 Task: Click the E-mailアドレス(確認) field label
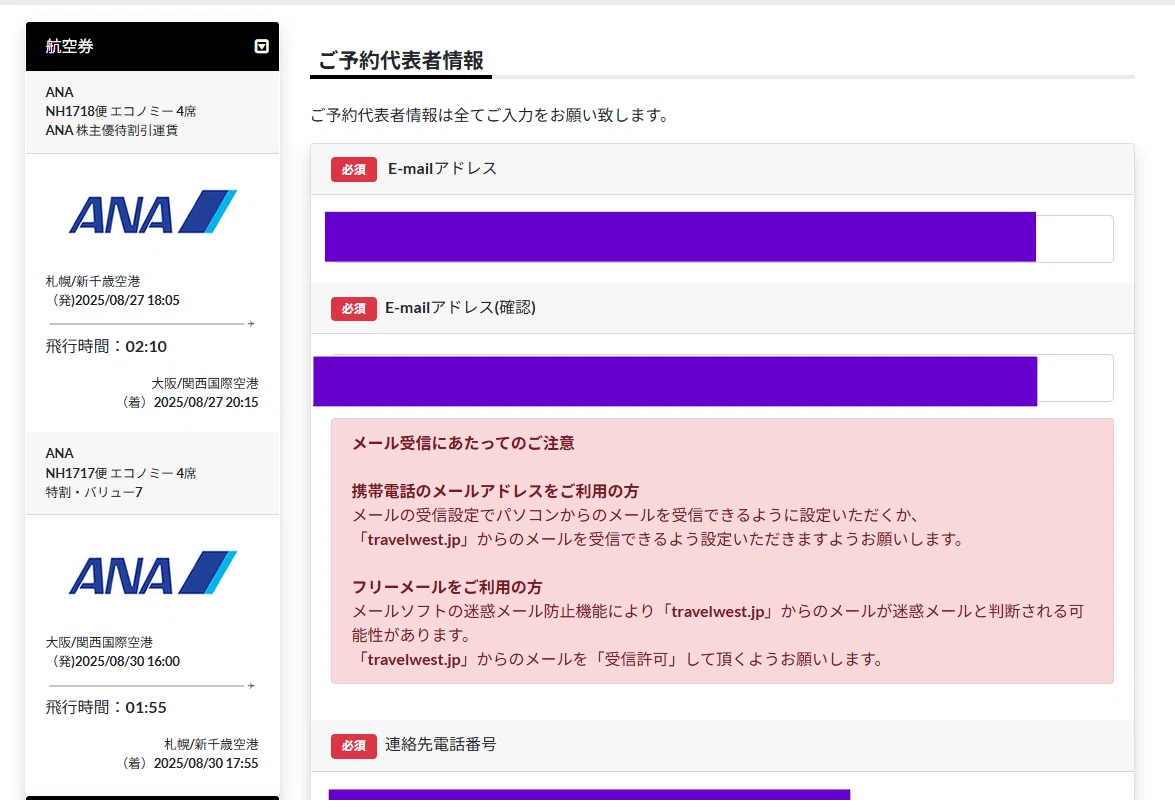click(x=460, y=308)
